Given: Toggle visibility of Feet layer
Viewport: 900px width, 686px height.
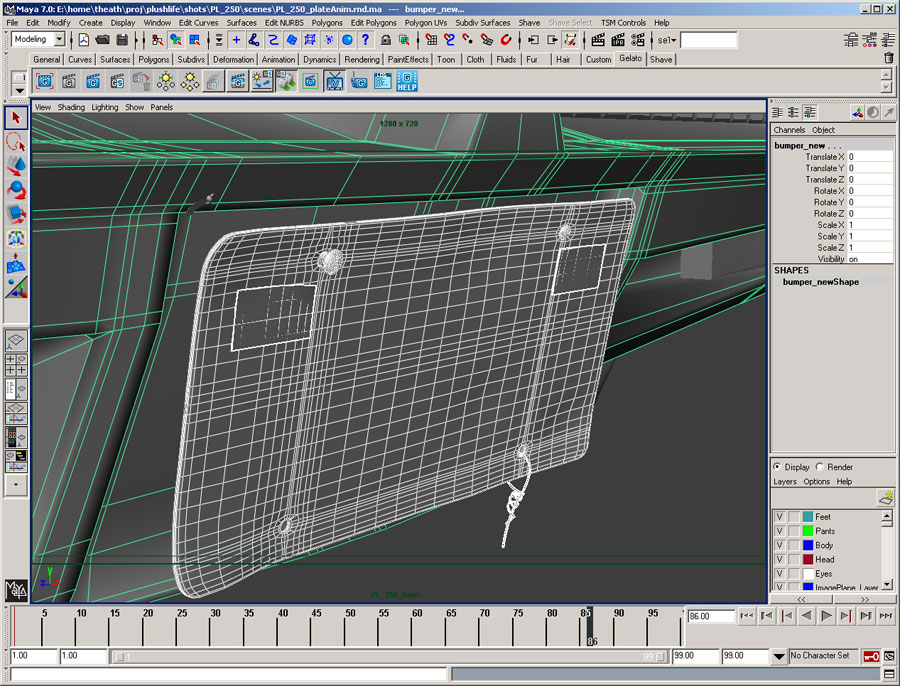Looking at the screenshot, I should point(779,517).
